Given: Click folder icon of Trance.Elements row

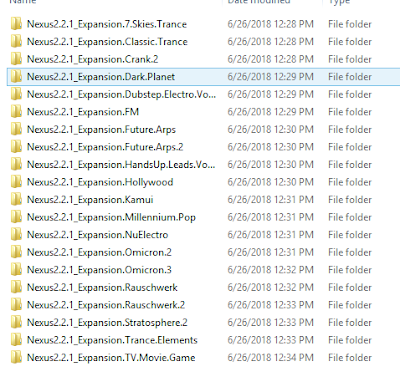Looking at the screenshot, I should pos(16,340).
